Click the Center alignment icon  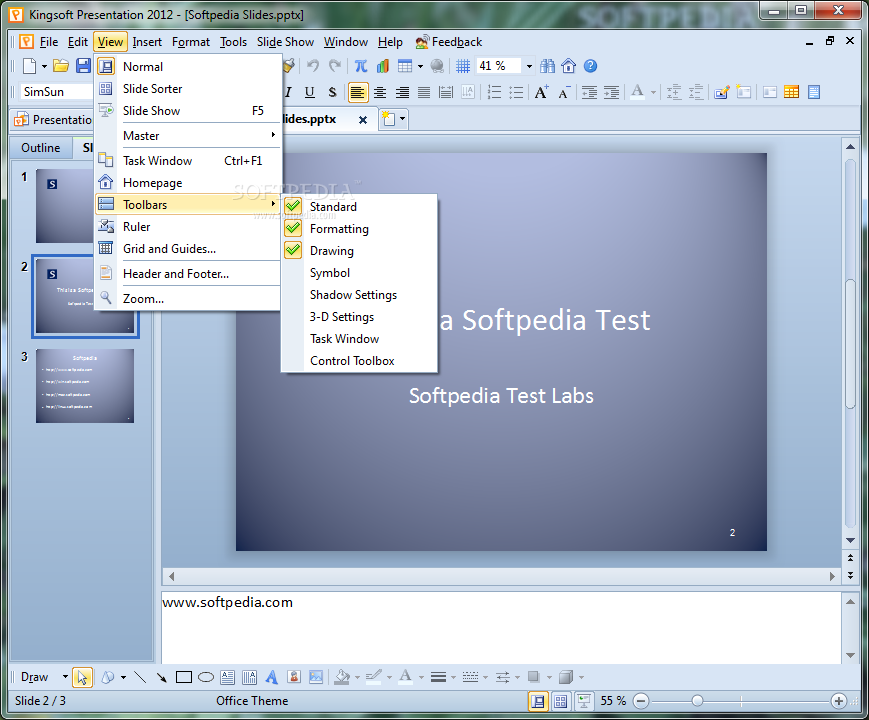tap(380, 92)
